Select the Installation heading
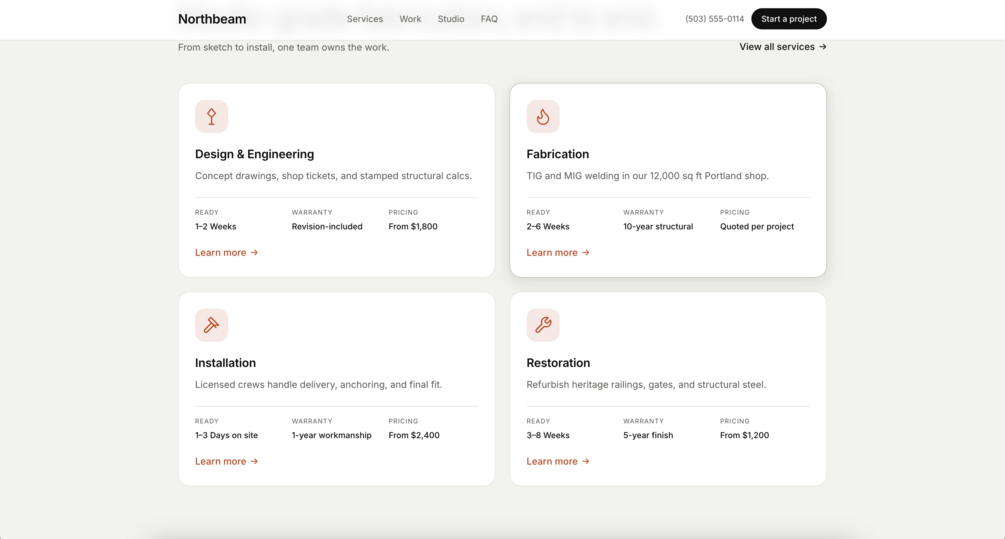This screenshot has height=539, width=1005. click(x=225, y=363)
